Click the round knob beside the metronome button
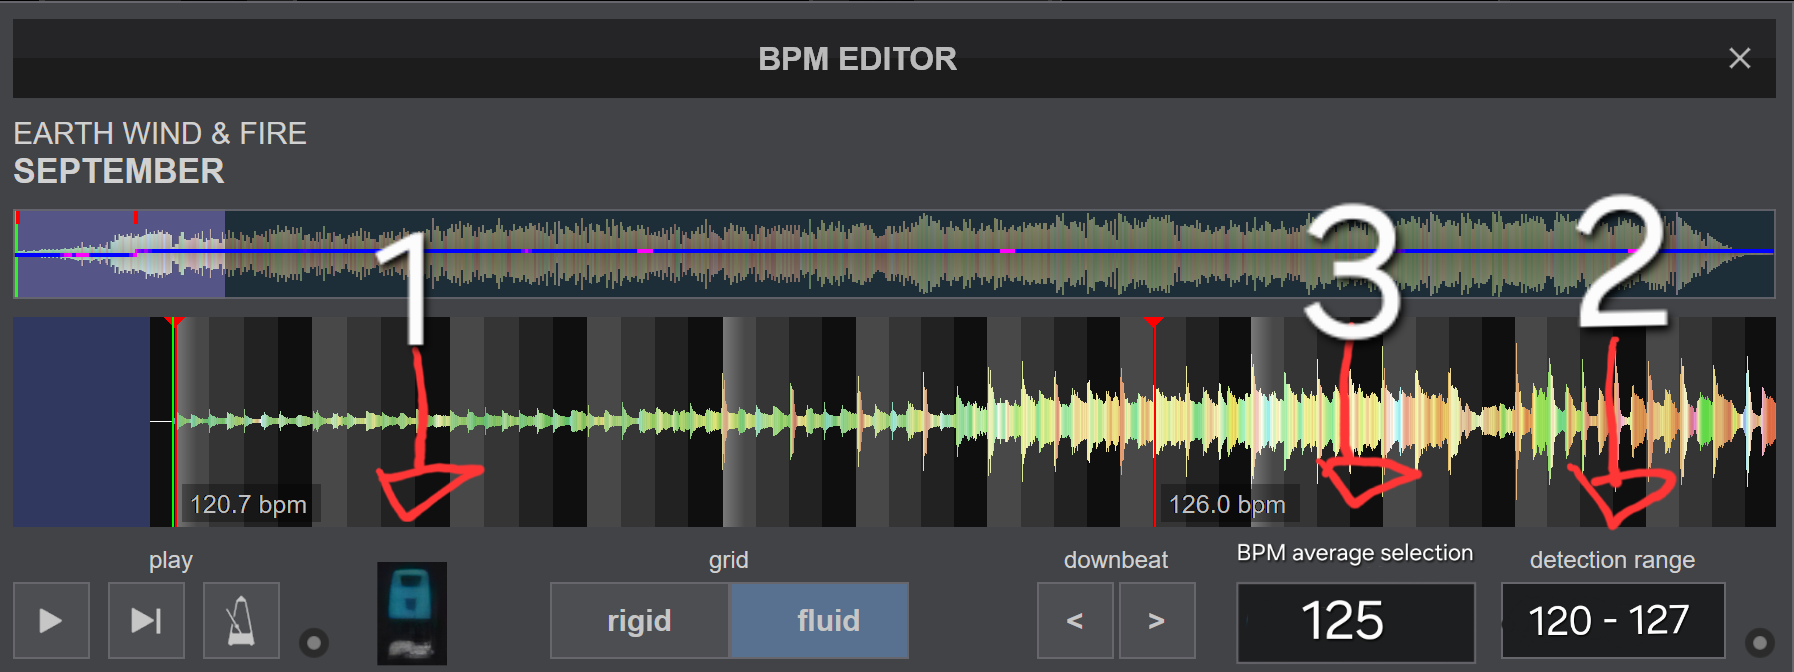Screen dimensions: 1794x672 [314, 642]
